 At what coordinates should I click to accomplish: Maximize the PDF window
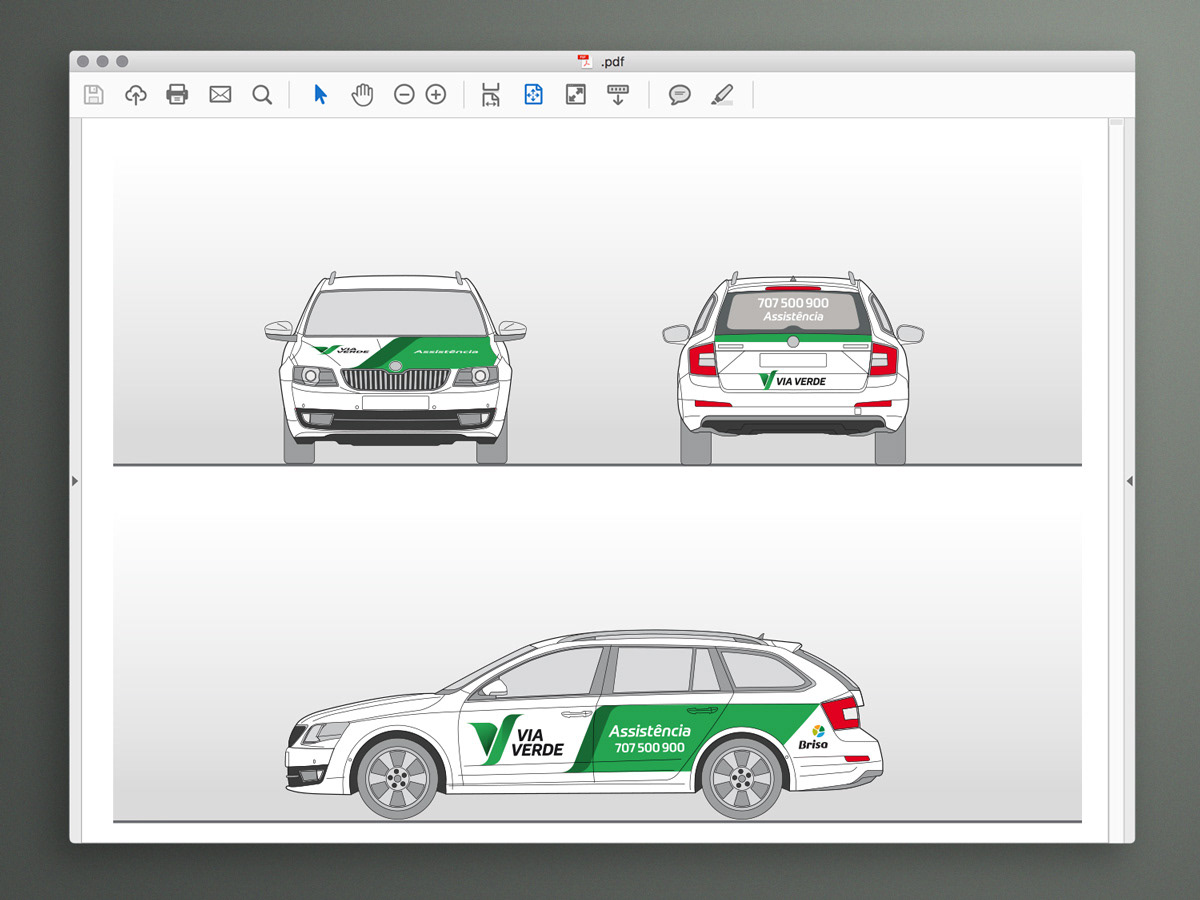[x=122, y=62]
